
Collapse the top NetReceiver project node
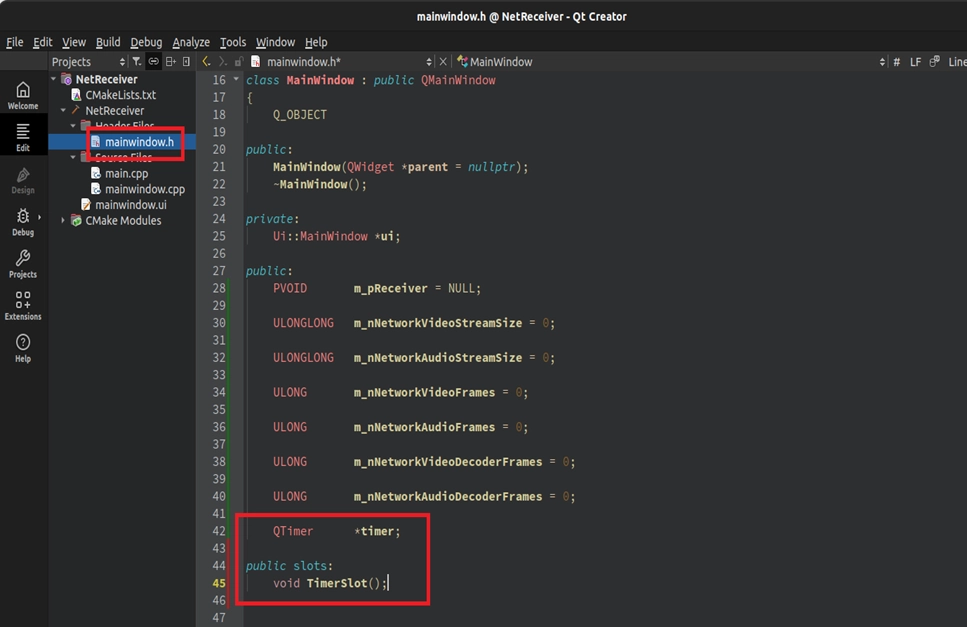click(x=54, y=79)
